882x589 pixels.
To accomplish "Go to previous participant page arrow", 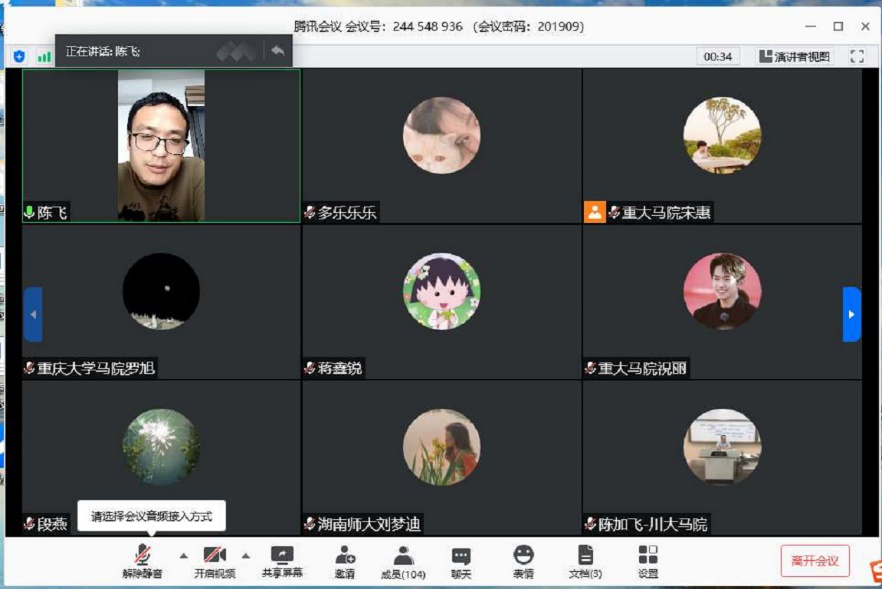I will (x=33, y=314).
